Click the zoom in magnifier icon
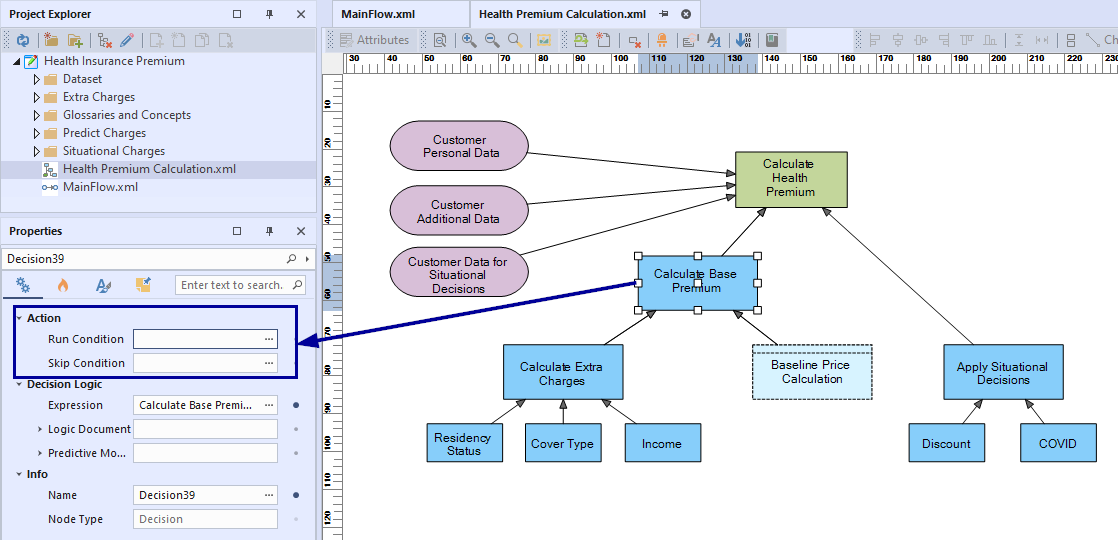 [468, 40]
